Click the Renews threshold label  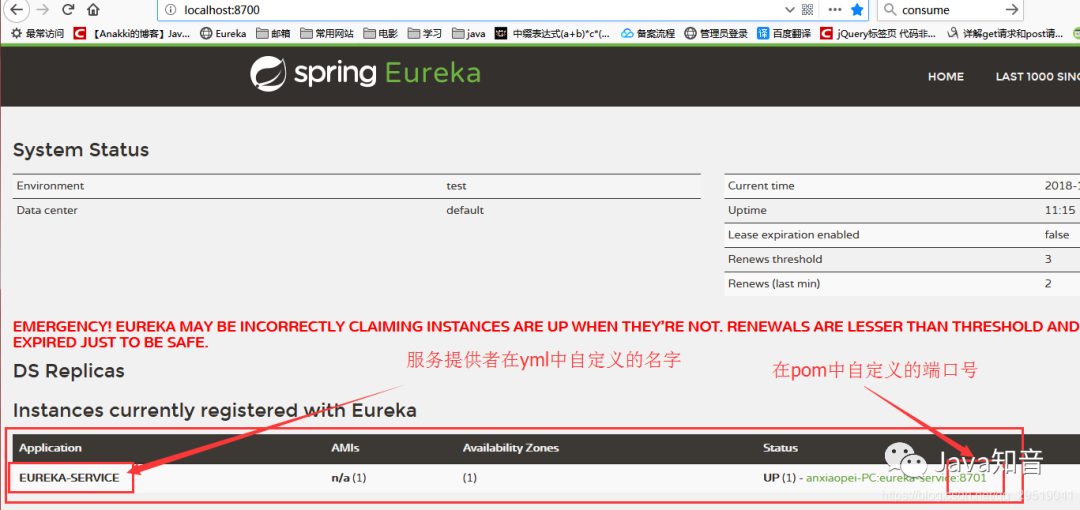[x=775, y=259]
